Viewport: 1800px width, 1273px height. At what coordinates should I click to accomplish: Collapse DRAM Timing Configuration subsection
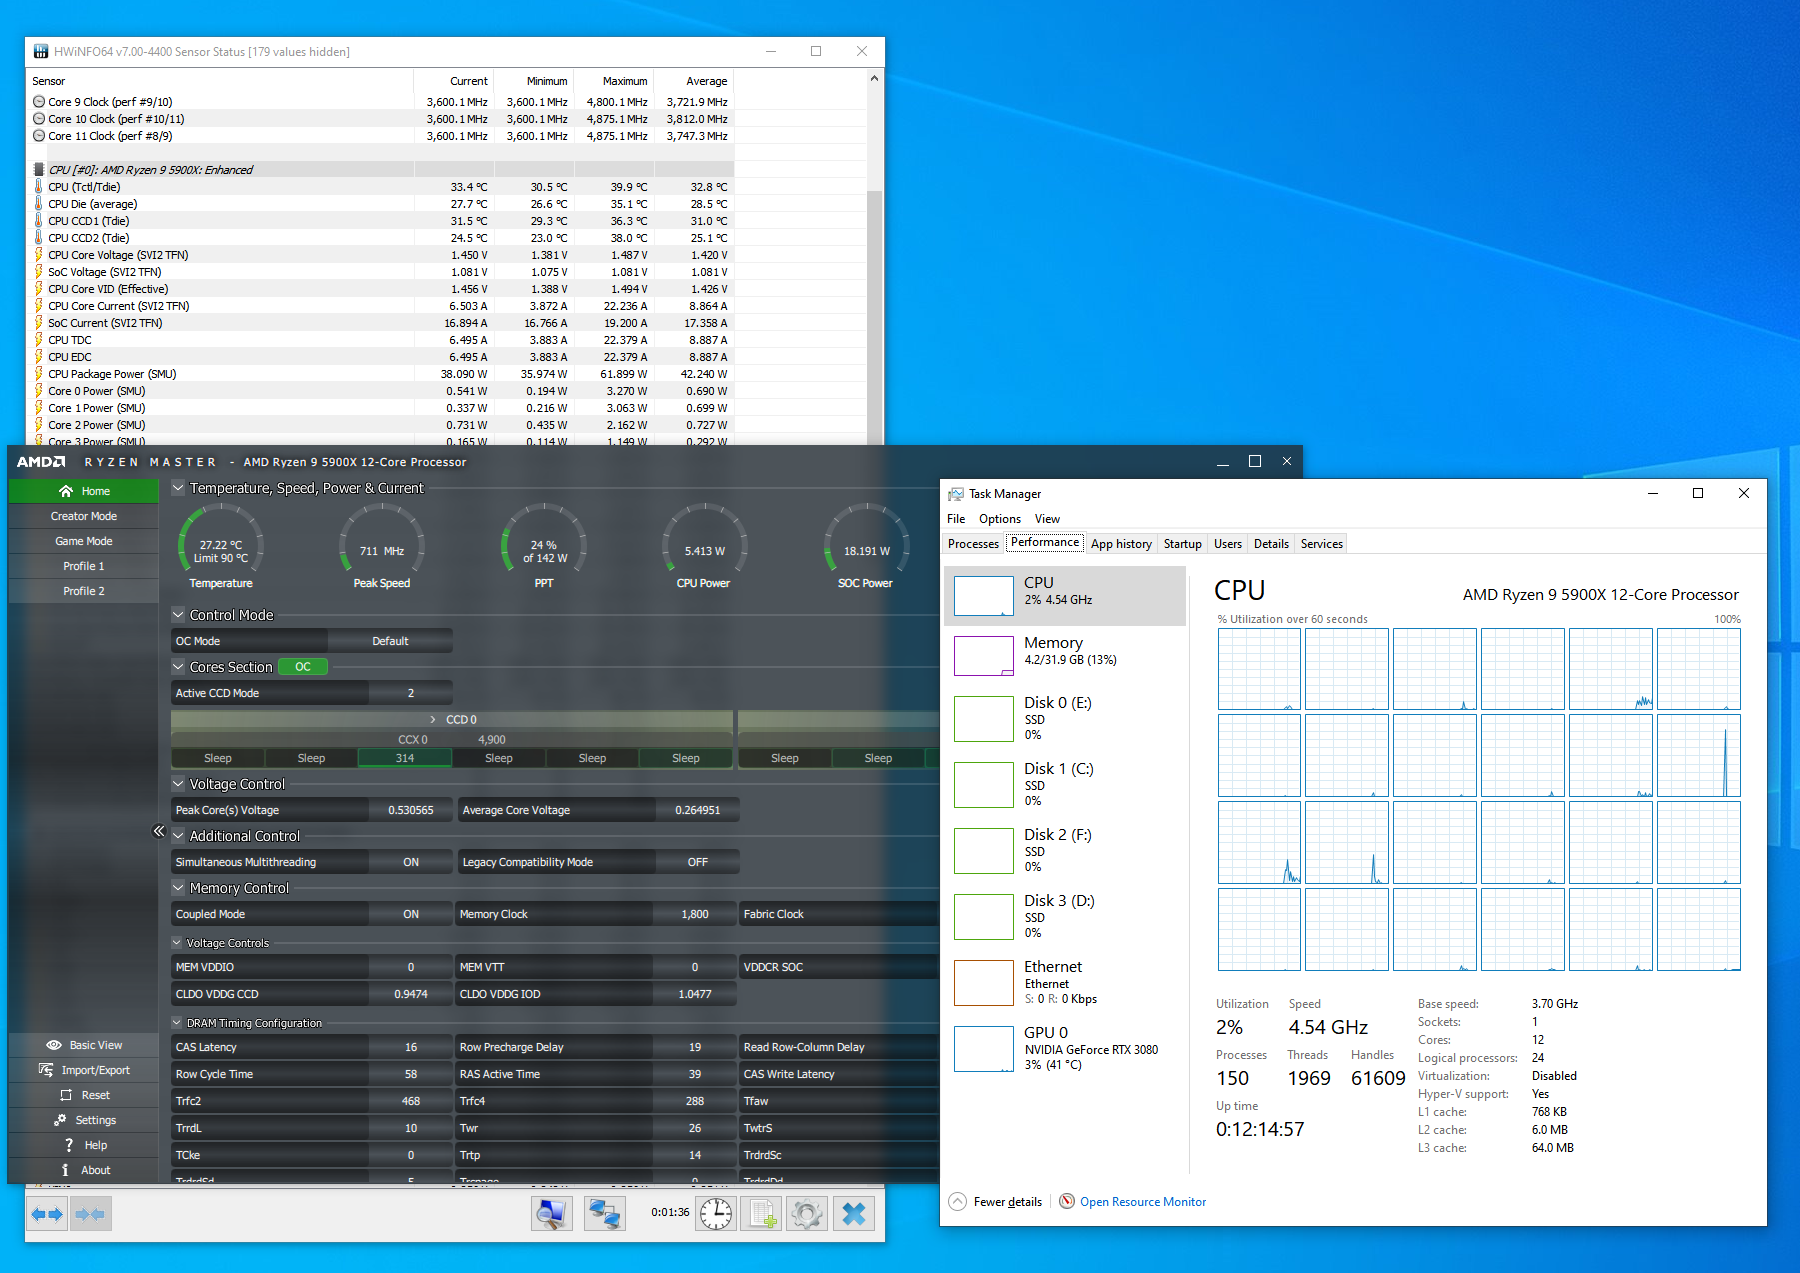tap(177, 1023)
